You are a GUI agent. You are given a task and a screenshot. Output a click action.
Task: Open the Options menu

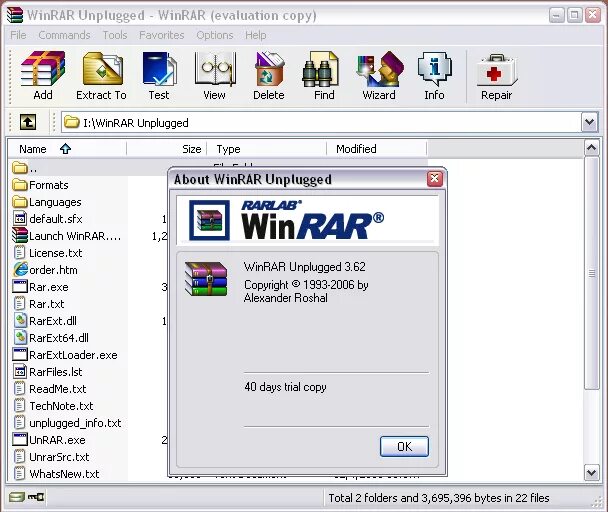(215, 35)
